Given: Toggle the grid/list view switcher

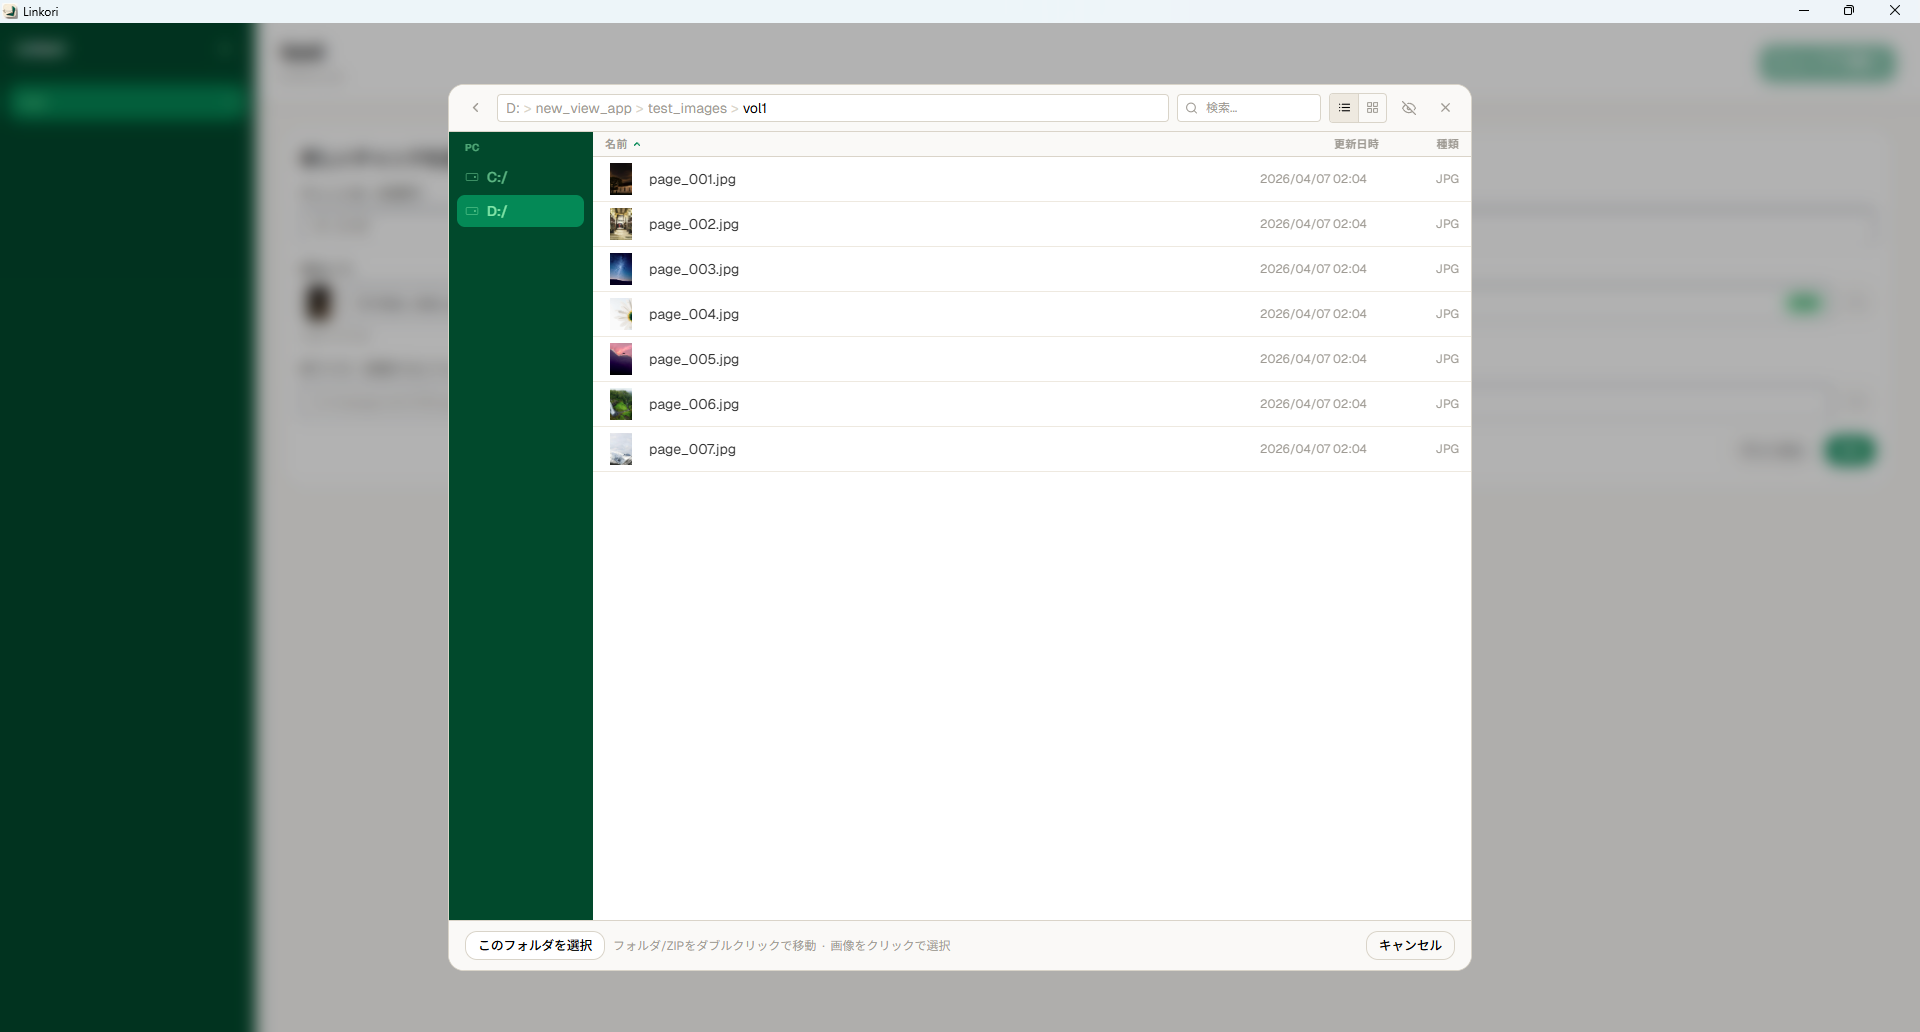Looking at the screenshot, I should pyautogui.click(x=1358, y=108).
